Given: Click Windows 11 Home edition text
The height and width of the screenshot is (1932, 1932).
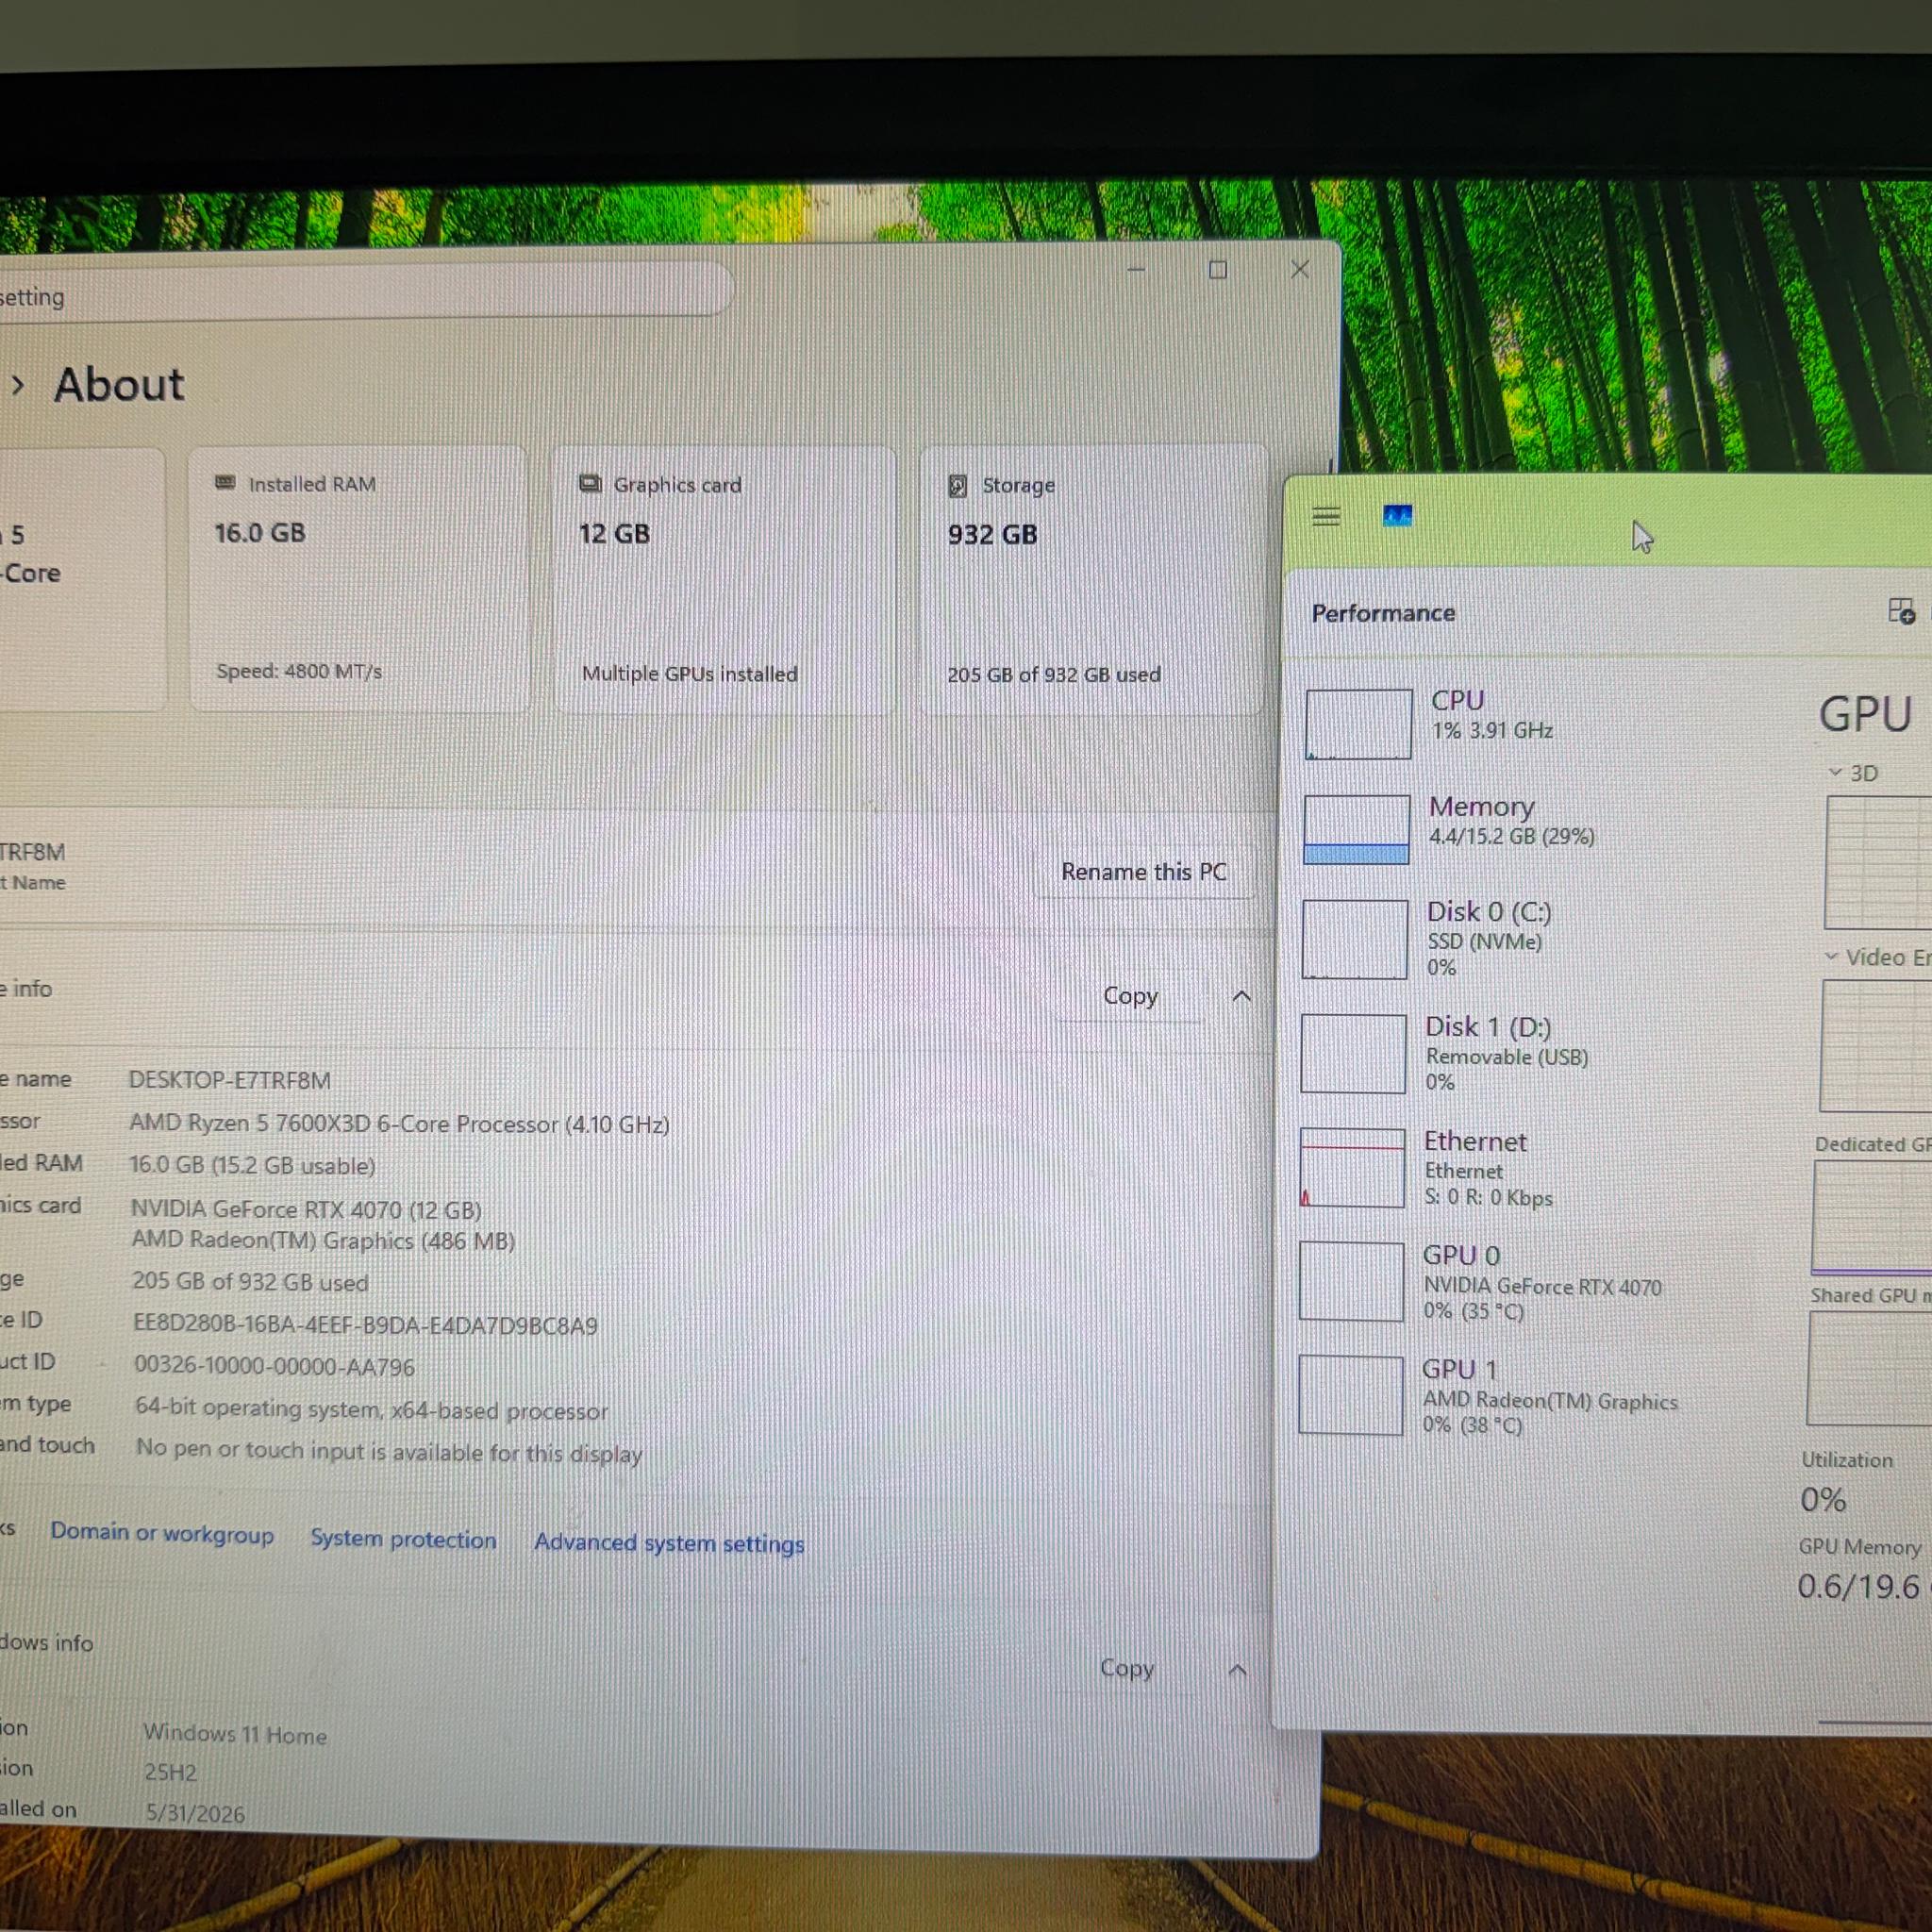Looking at the screenshot, I should tap(235, 1734).
